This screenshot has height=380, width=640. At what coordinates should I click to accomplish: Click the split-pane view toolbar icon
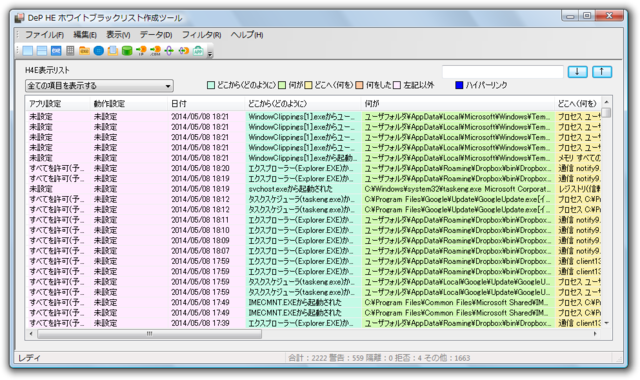pos(42,51)
